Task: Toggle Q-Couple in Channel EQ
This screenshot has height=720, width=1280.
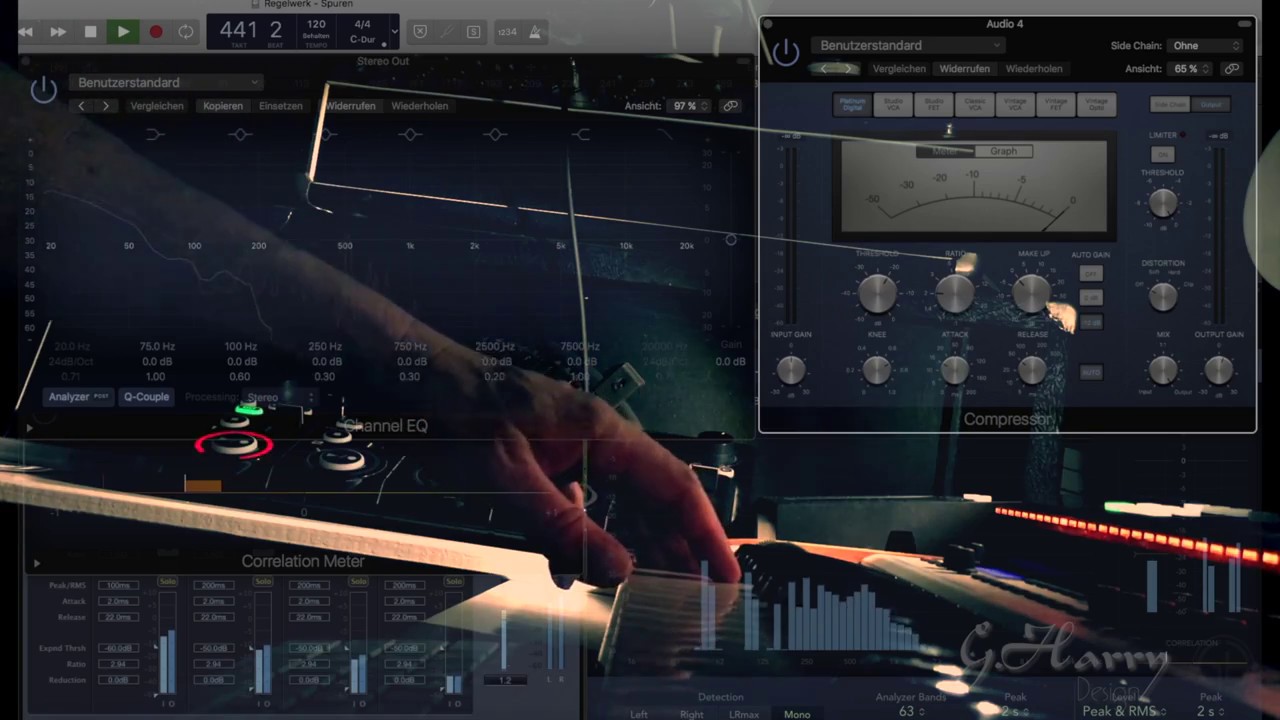Action: pos(146,397)
